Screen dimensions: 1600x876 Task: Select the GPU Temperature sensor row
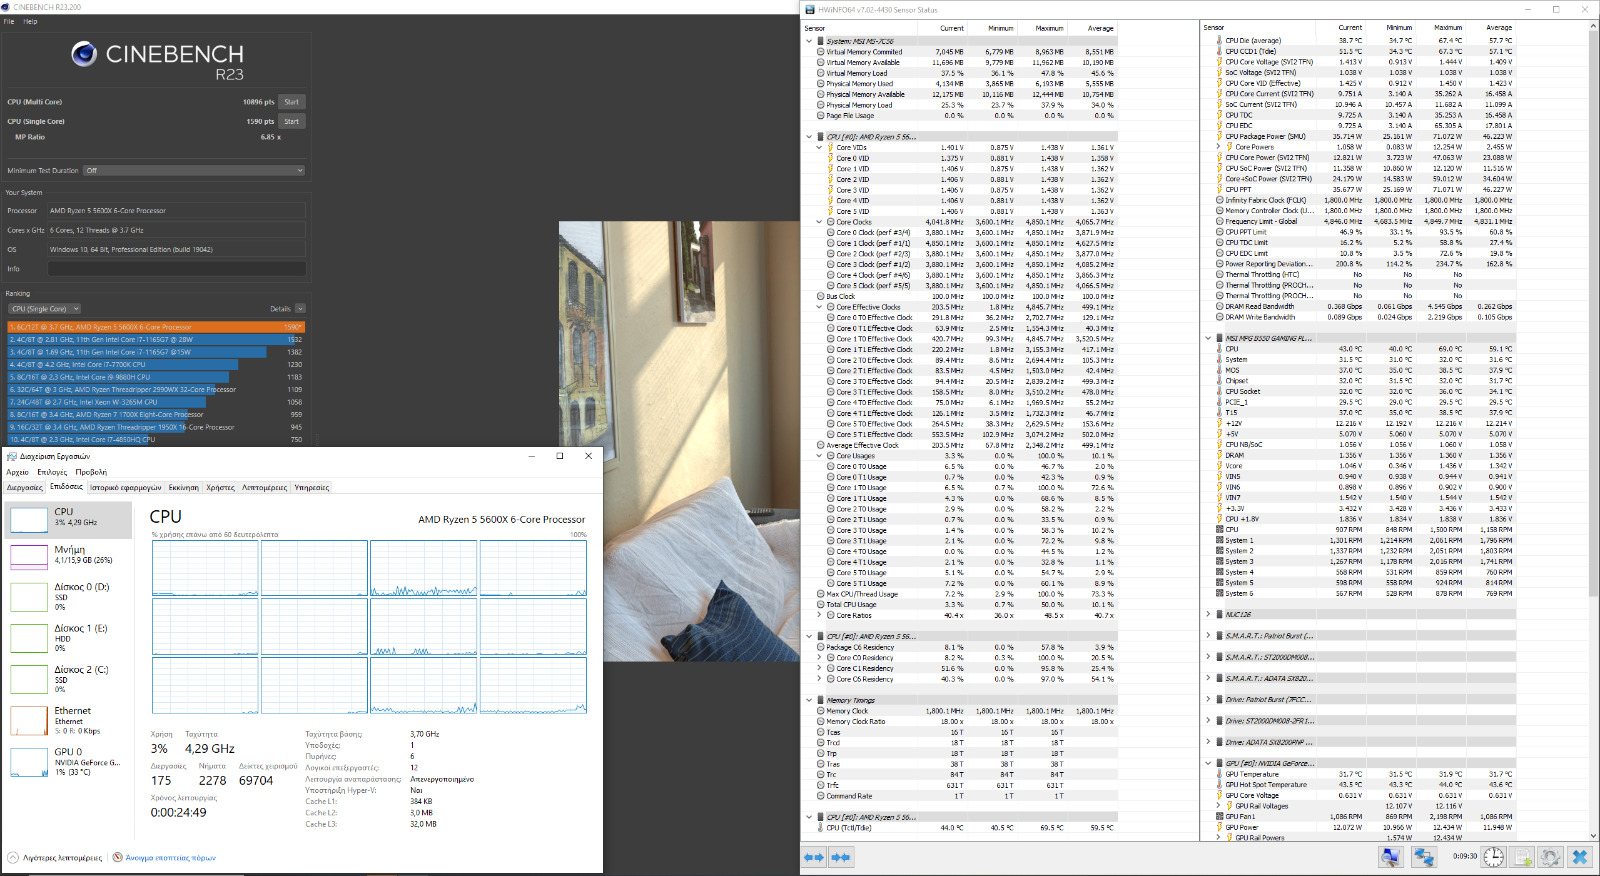pos(1365,774)
